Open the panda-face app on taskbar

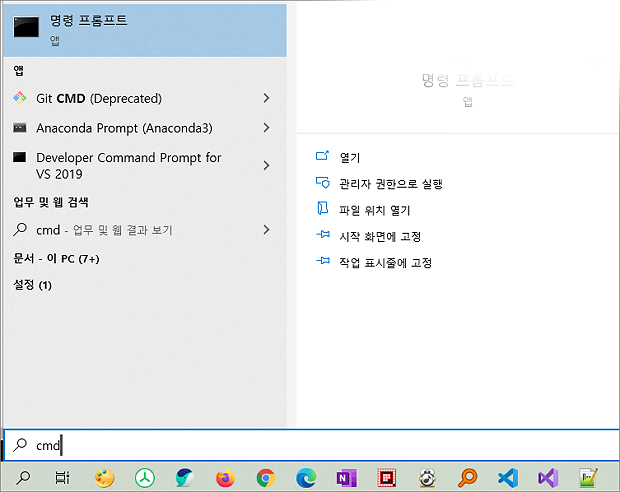(427, 478)
